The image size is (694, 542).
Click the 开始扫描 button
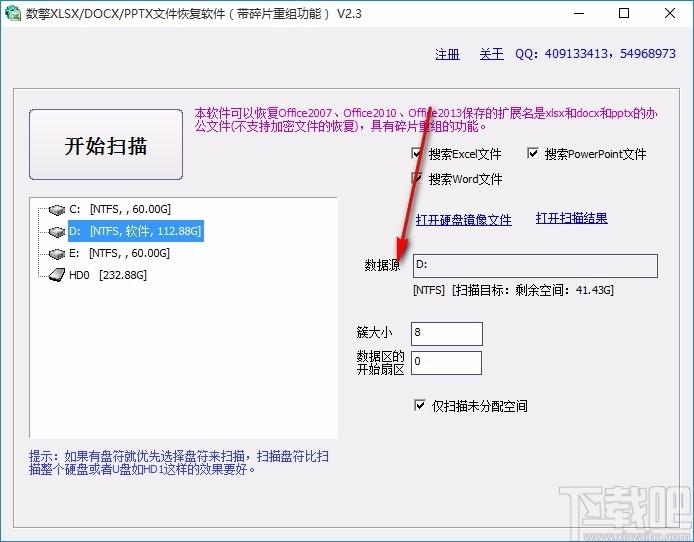point(106,145)
